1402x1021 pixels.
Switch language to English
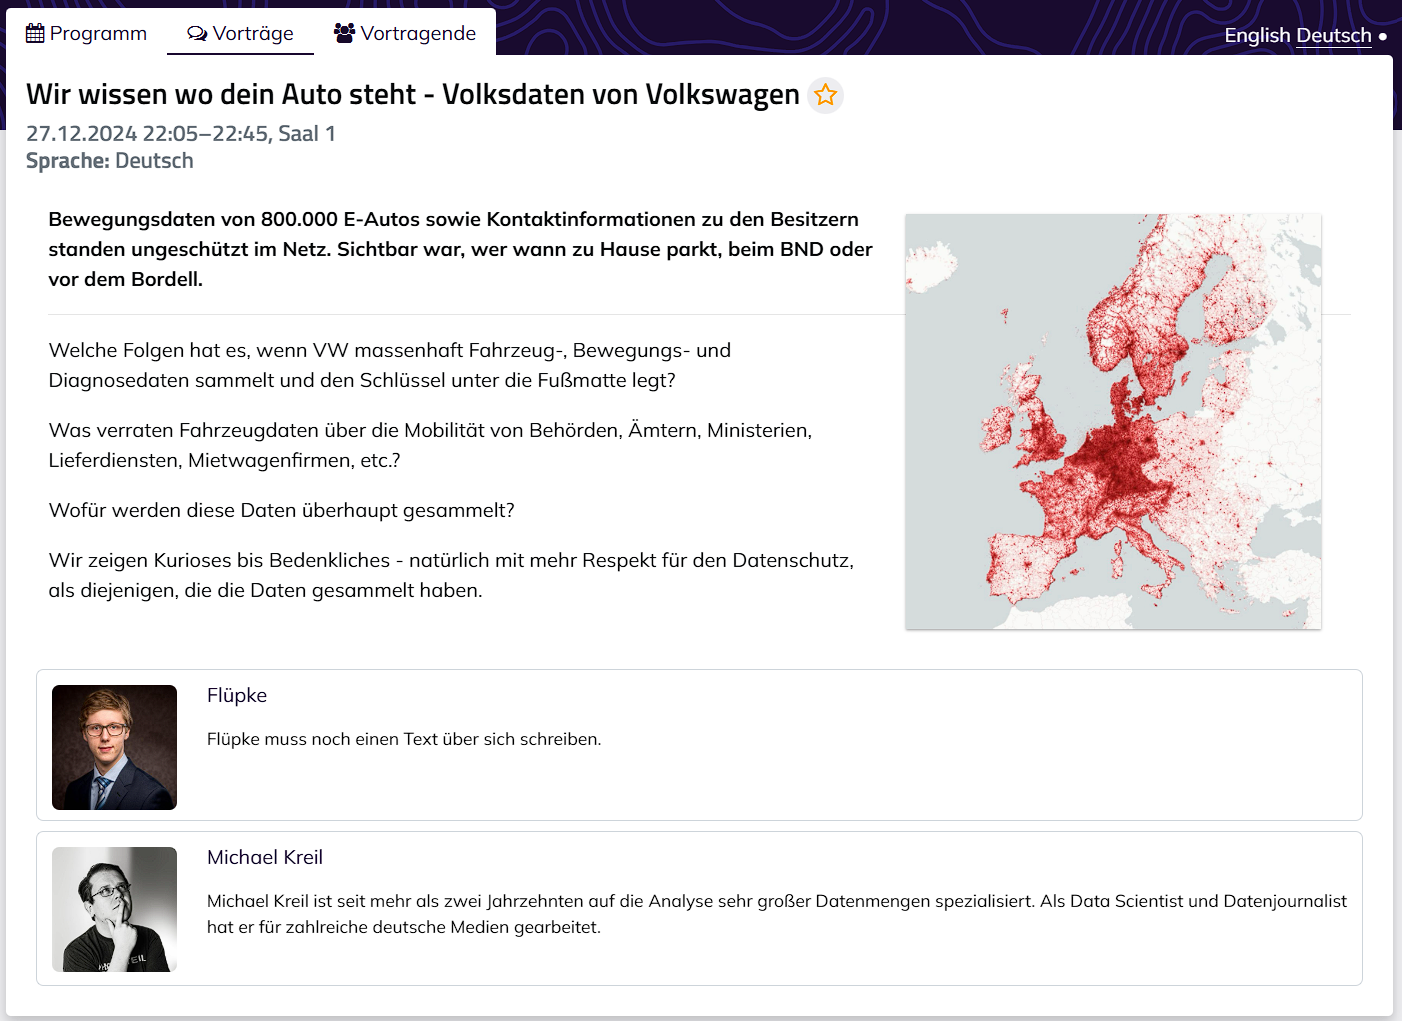1257,35
